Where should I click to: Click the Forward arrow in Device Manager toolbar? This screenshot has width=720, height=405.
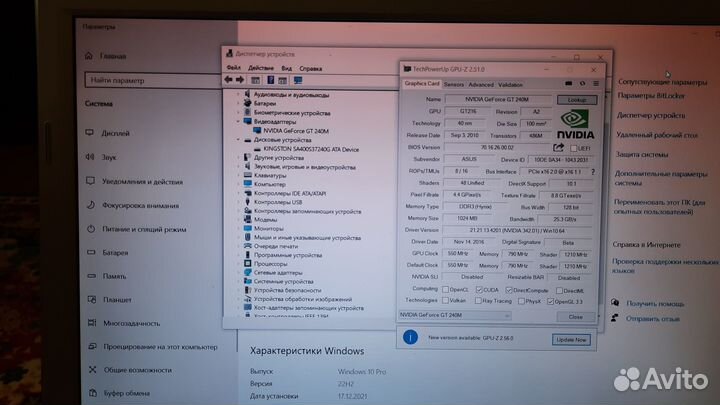tap(240, 80)
